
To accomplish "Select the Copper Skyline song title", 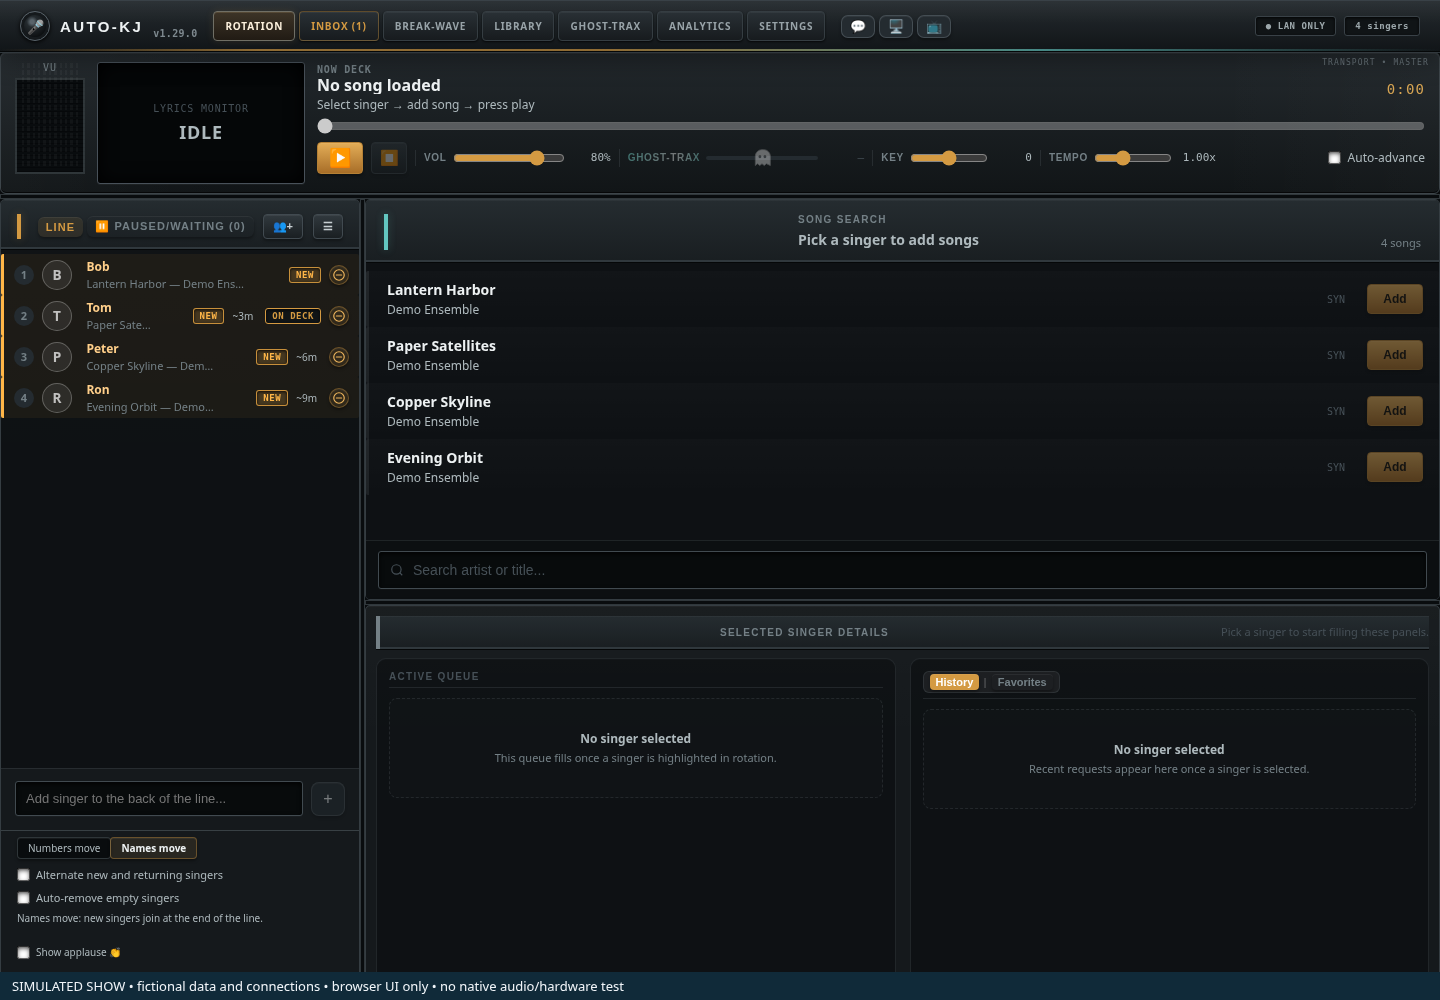I will 439,402.
